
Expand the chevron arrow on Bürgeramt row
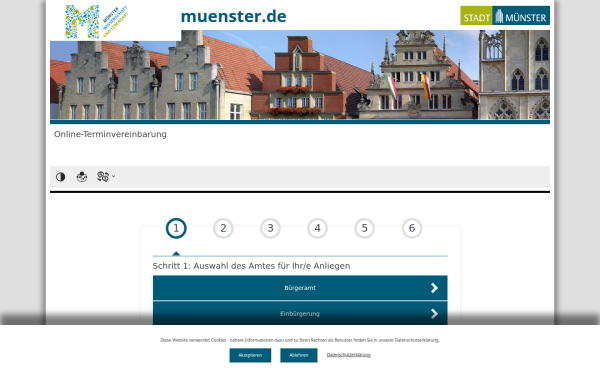point(434,288)
